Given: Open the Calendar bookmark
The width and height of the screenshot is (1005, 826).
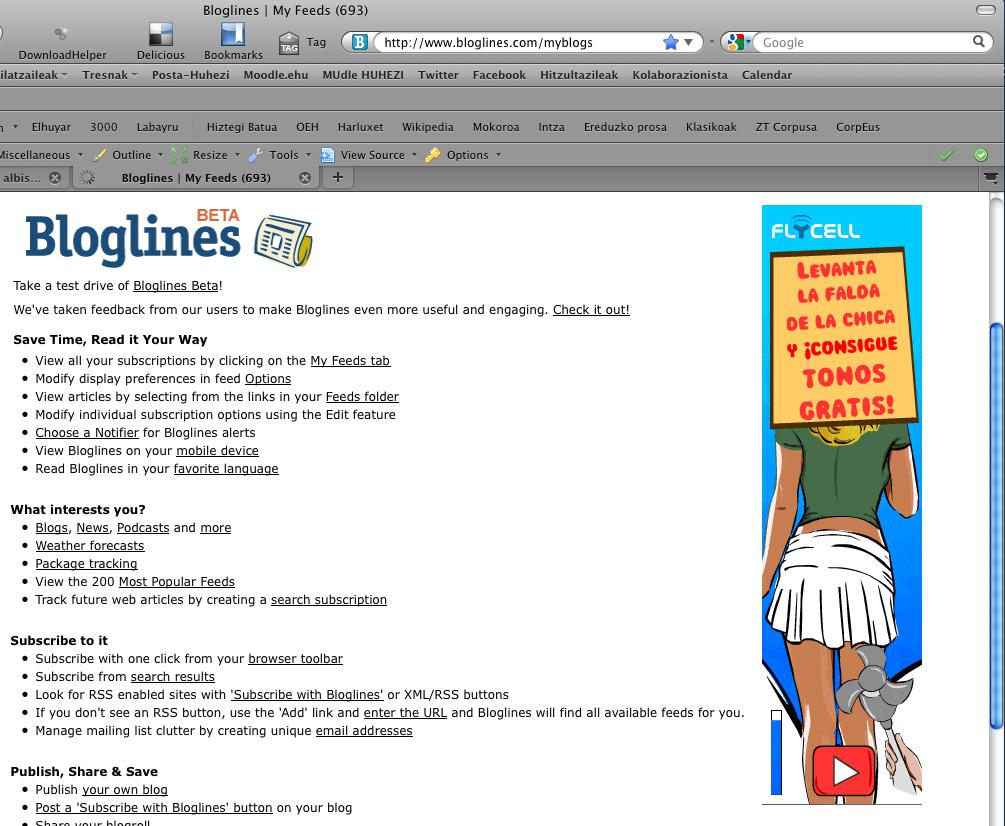Looking at the screenshot, I should tap(767, 75).
